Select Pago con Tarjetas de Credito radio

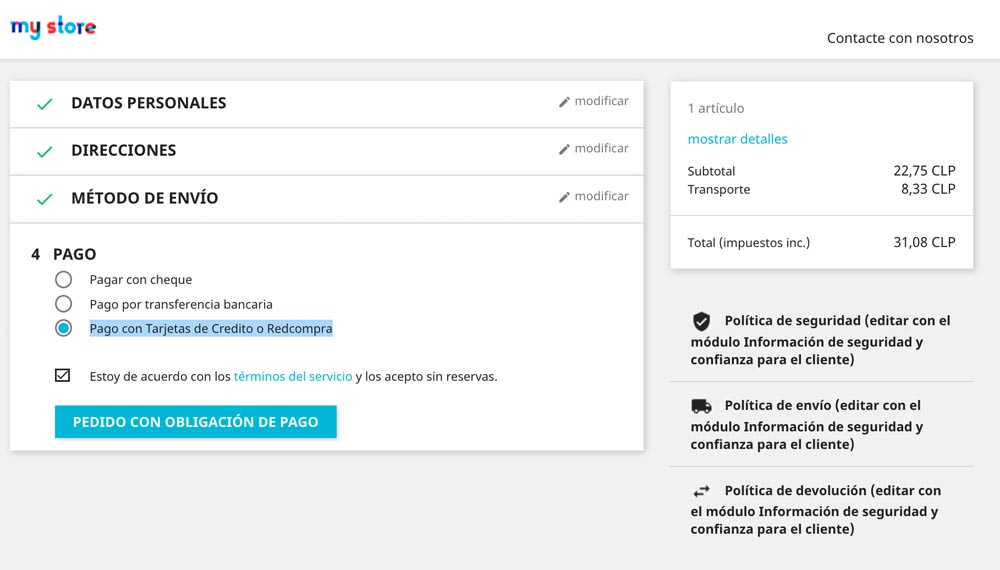coord(63,328)
